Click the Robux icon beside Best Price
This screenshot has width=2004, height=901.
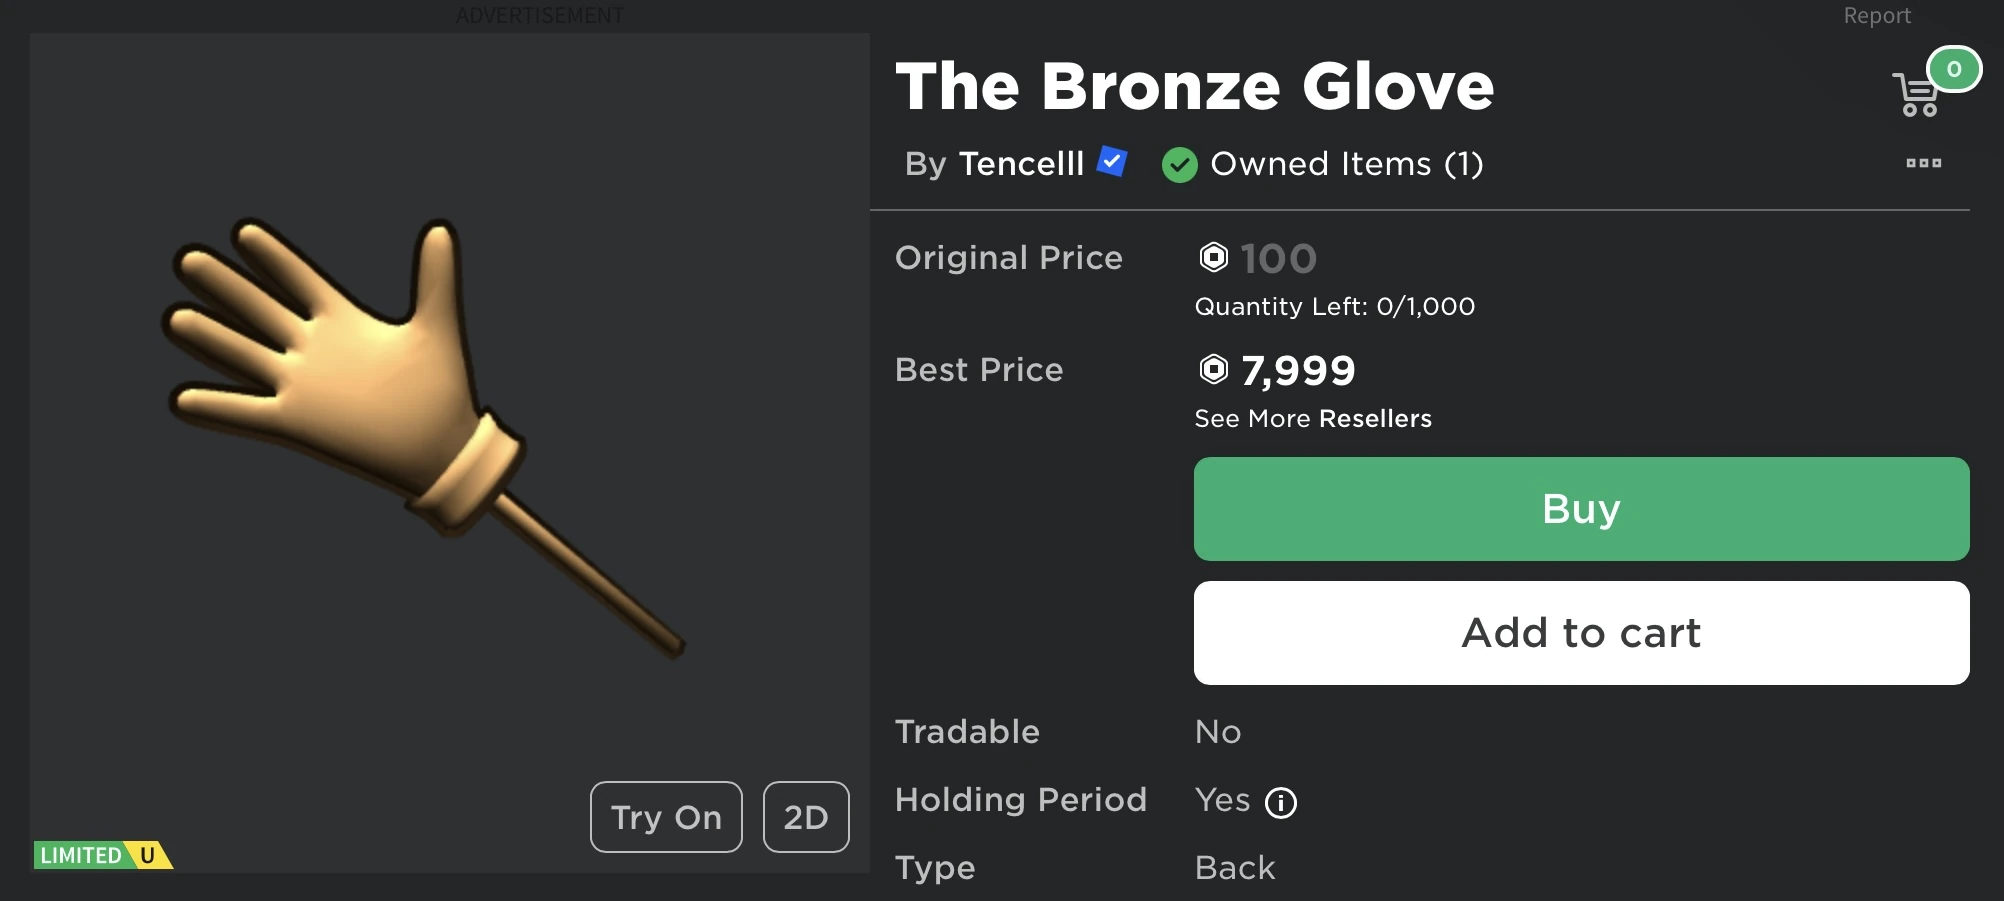tap(1212, 370)
